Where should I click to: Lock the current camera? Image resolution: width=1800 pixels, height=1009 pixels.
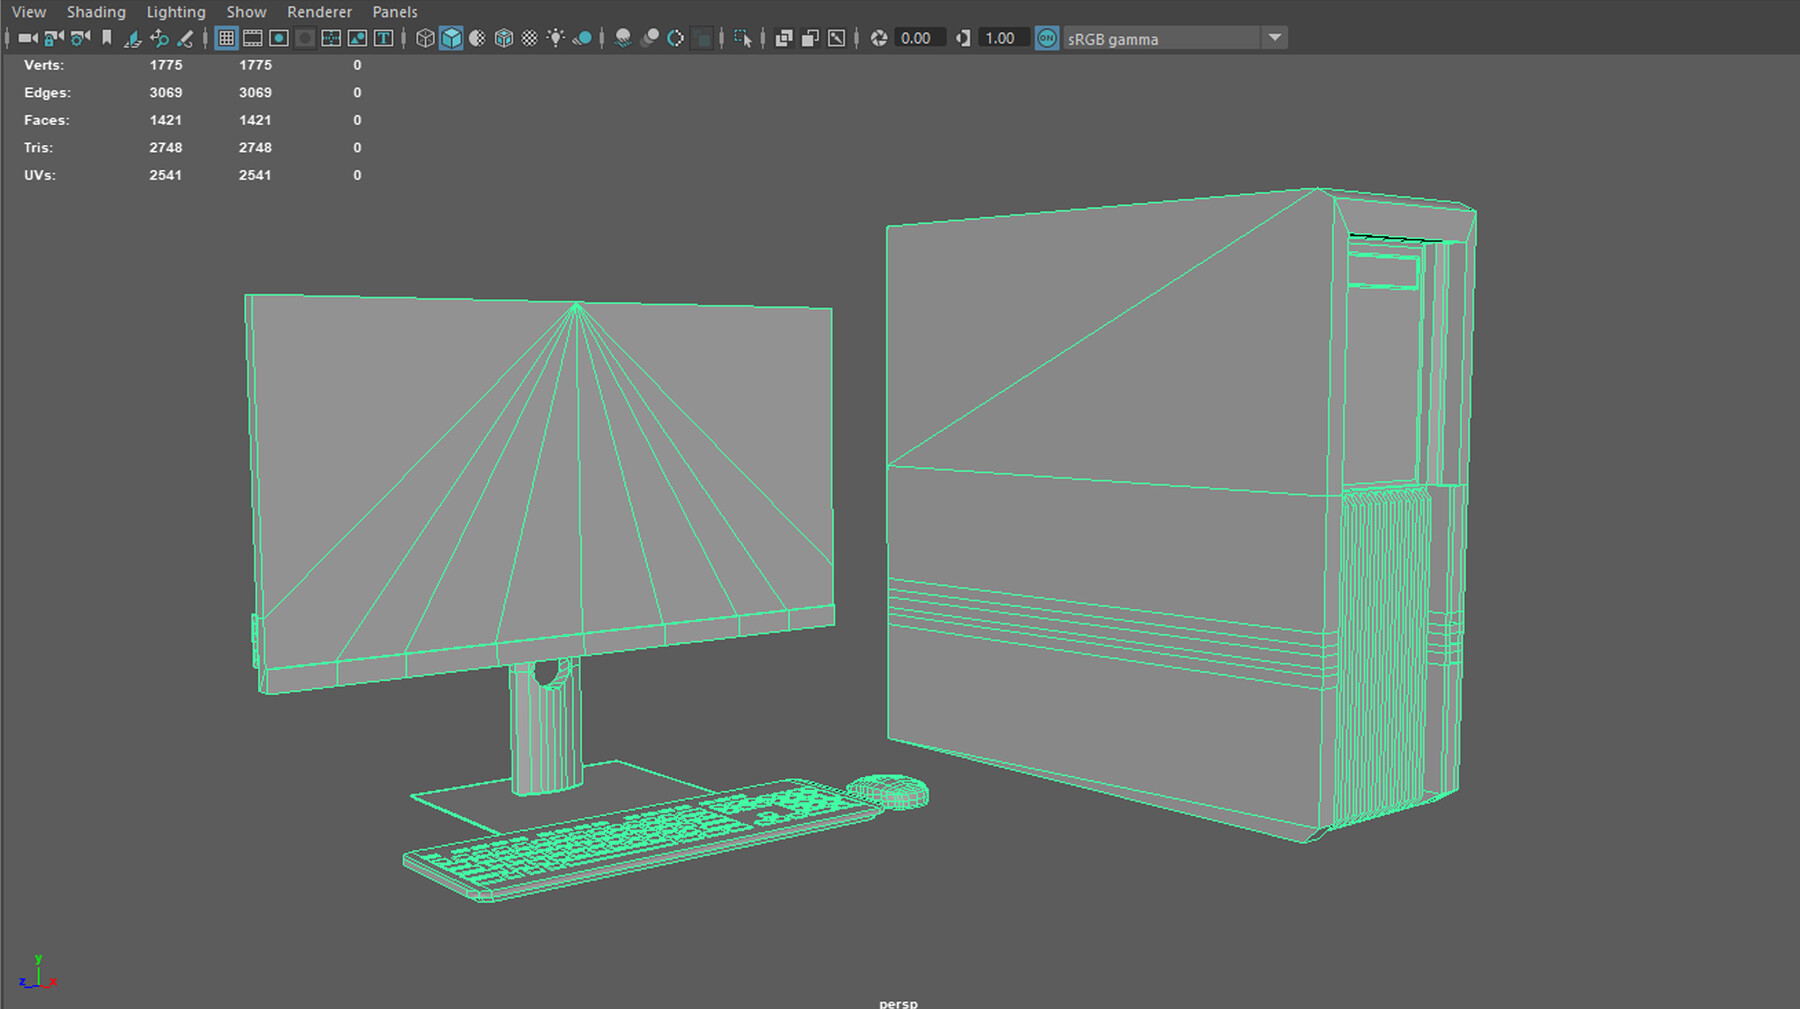(53, 38)
